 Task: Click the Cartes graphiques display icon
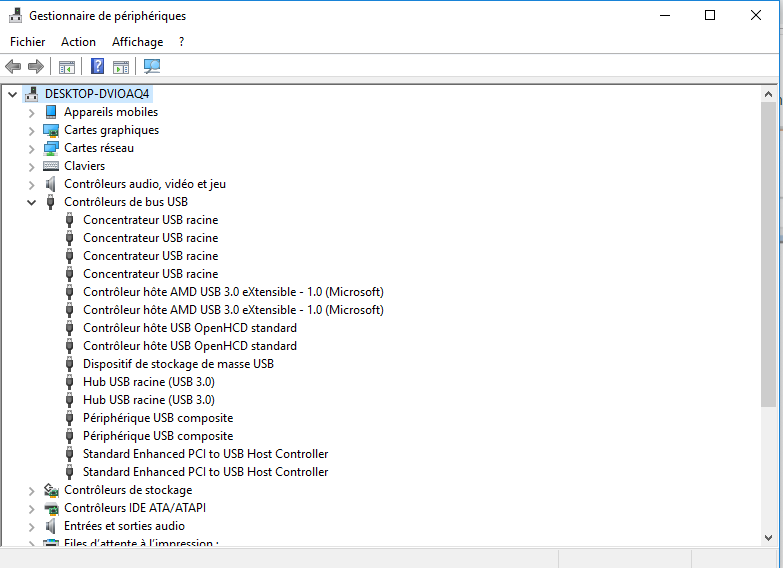click(50, 130)
